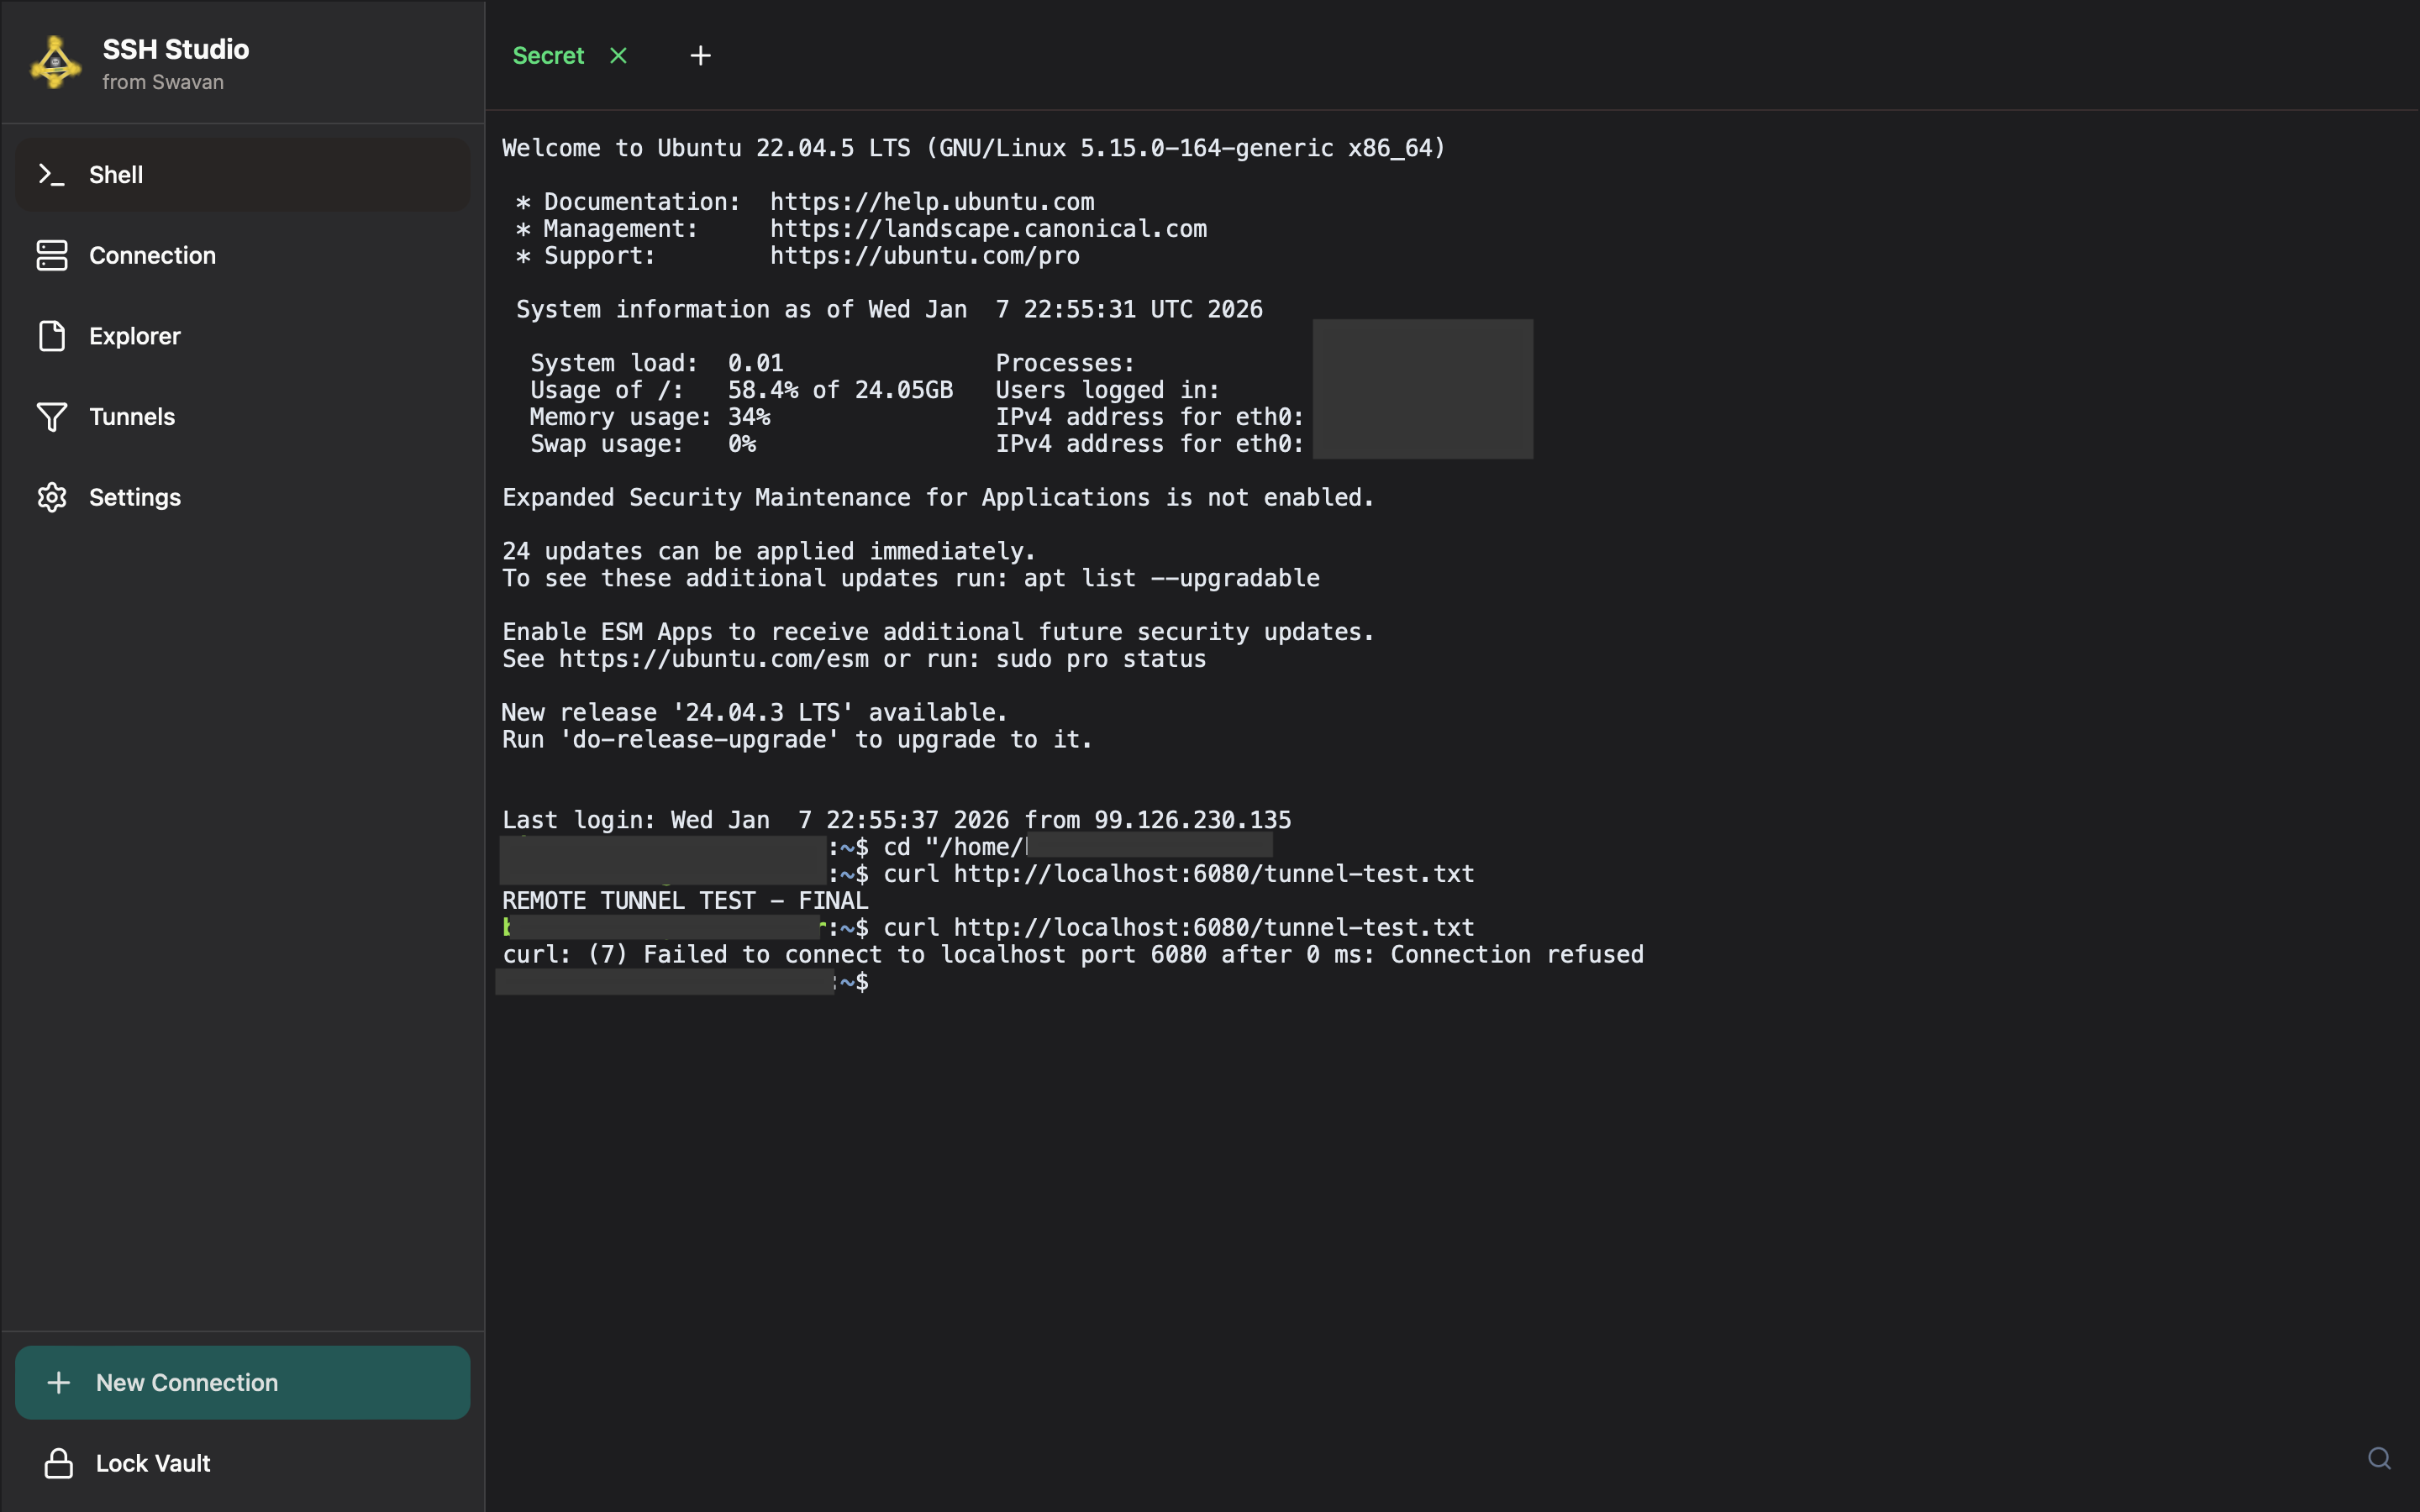This screenshot has width=2420, height=1512.
Task: Click the Tunnels funnel icon
Action: click(x=52, y=417)
